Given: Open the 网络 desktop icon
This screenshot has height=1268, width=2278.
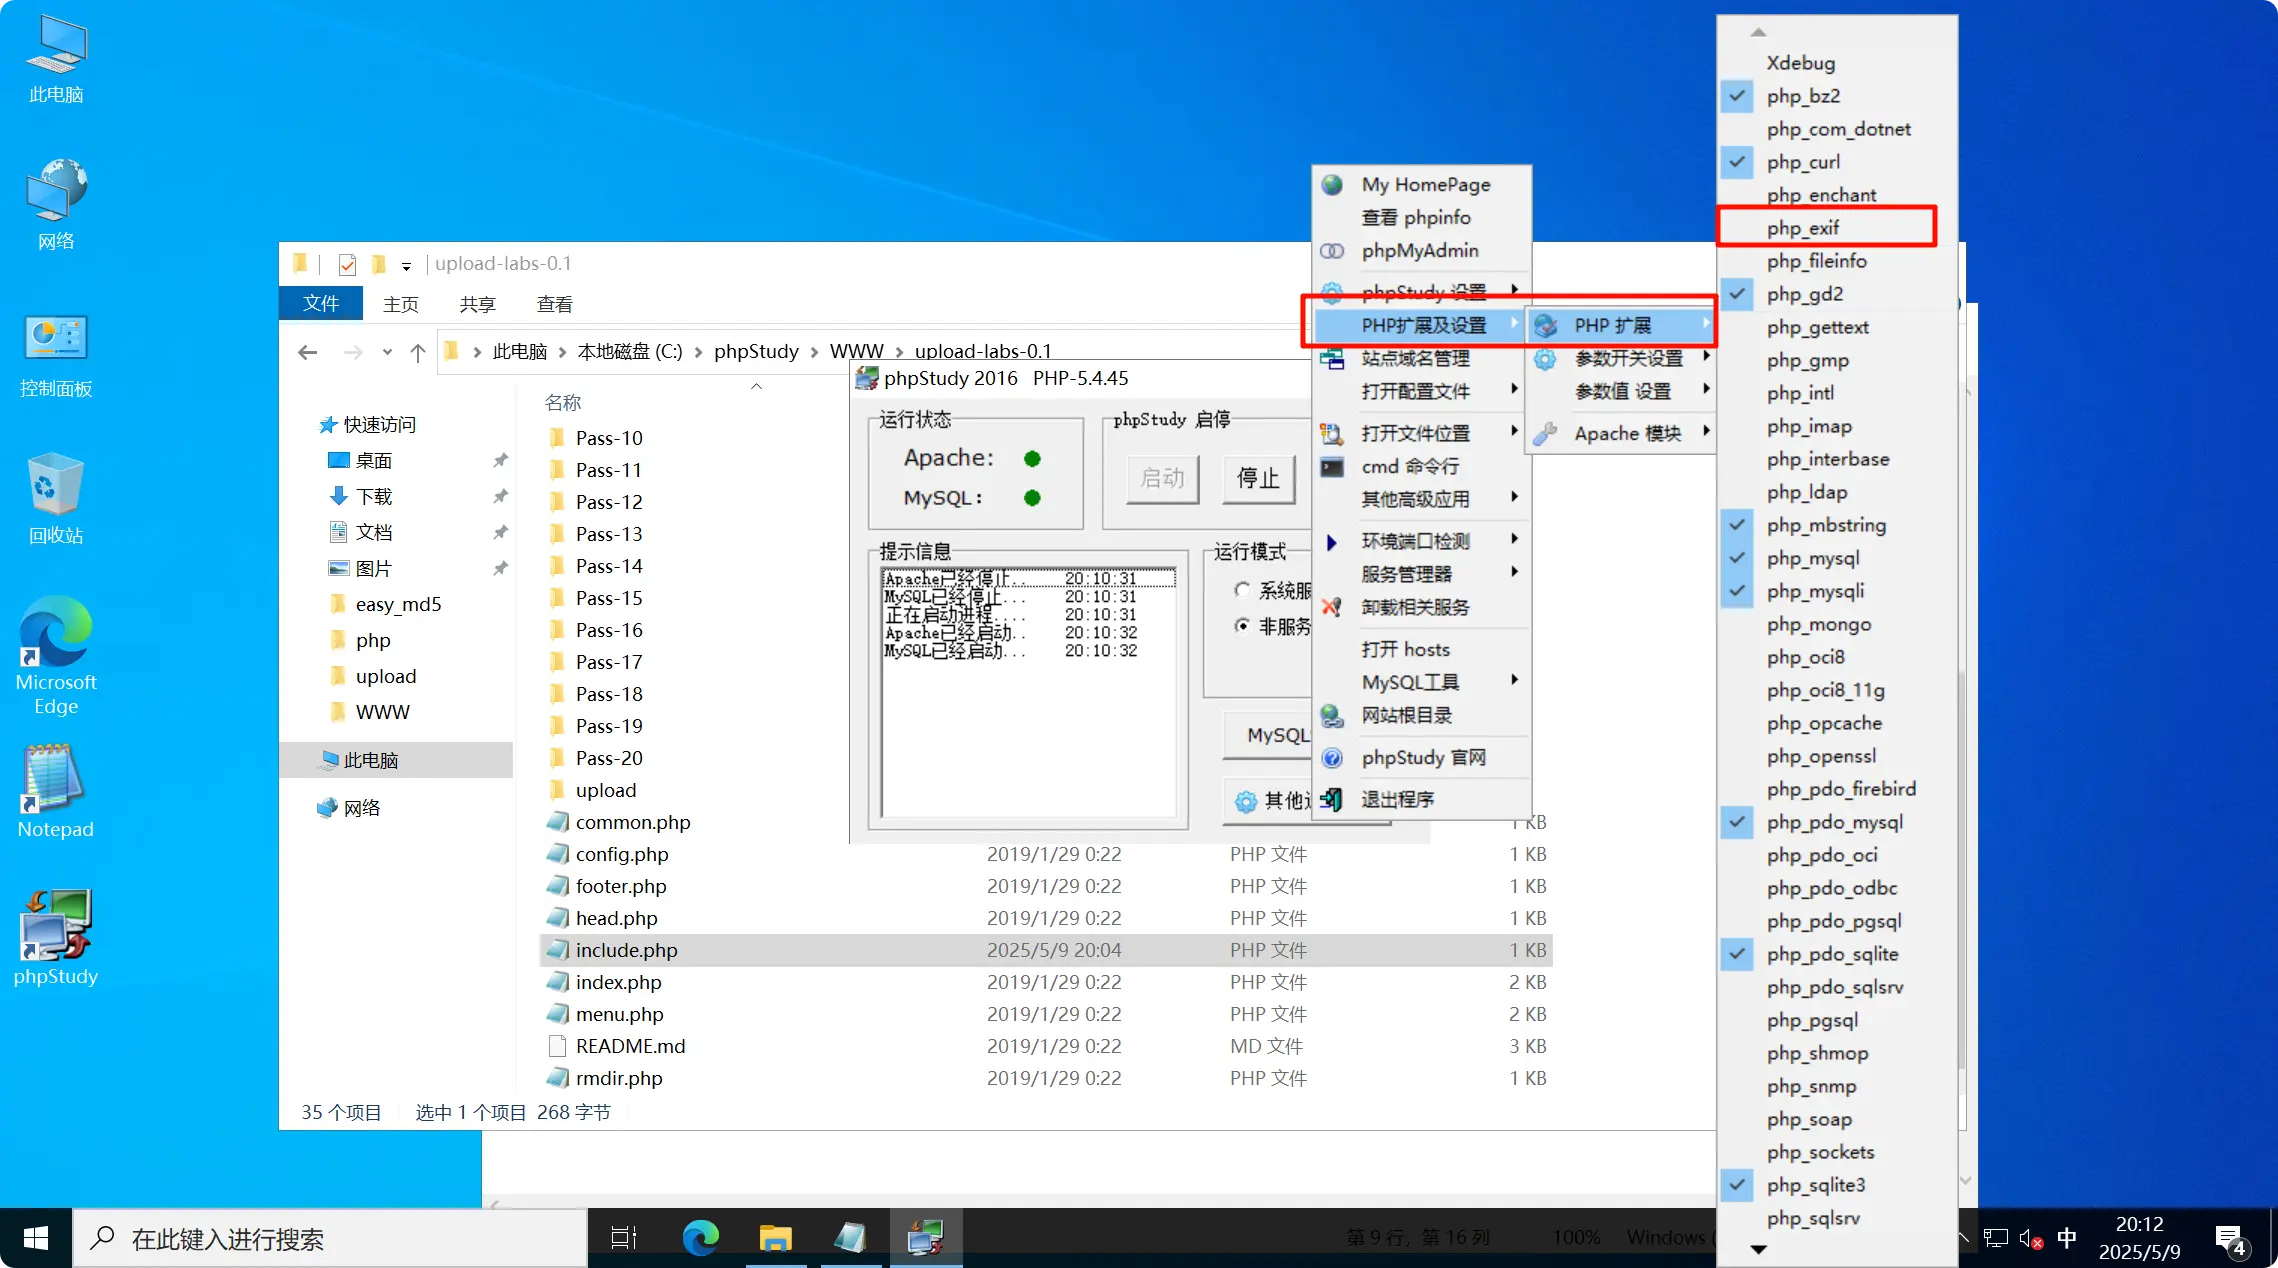Looking at the screenshot, I should [56, 205].
